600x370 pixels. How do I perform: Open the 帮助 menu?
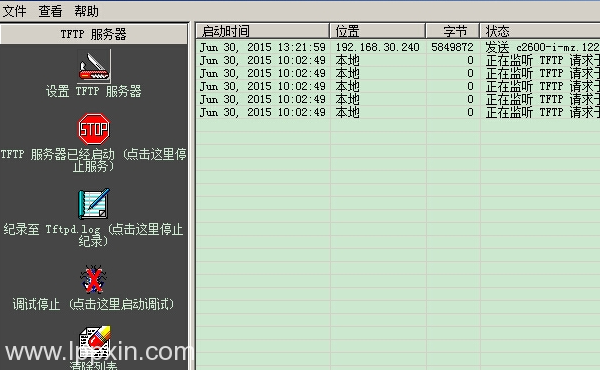coord(86,11)
